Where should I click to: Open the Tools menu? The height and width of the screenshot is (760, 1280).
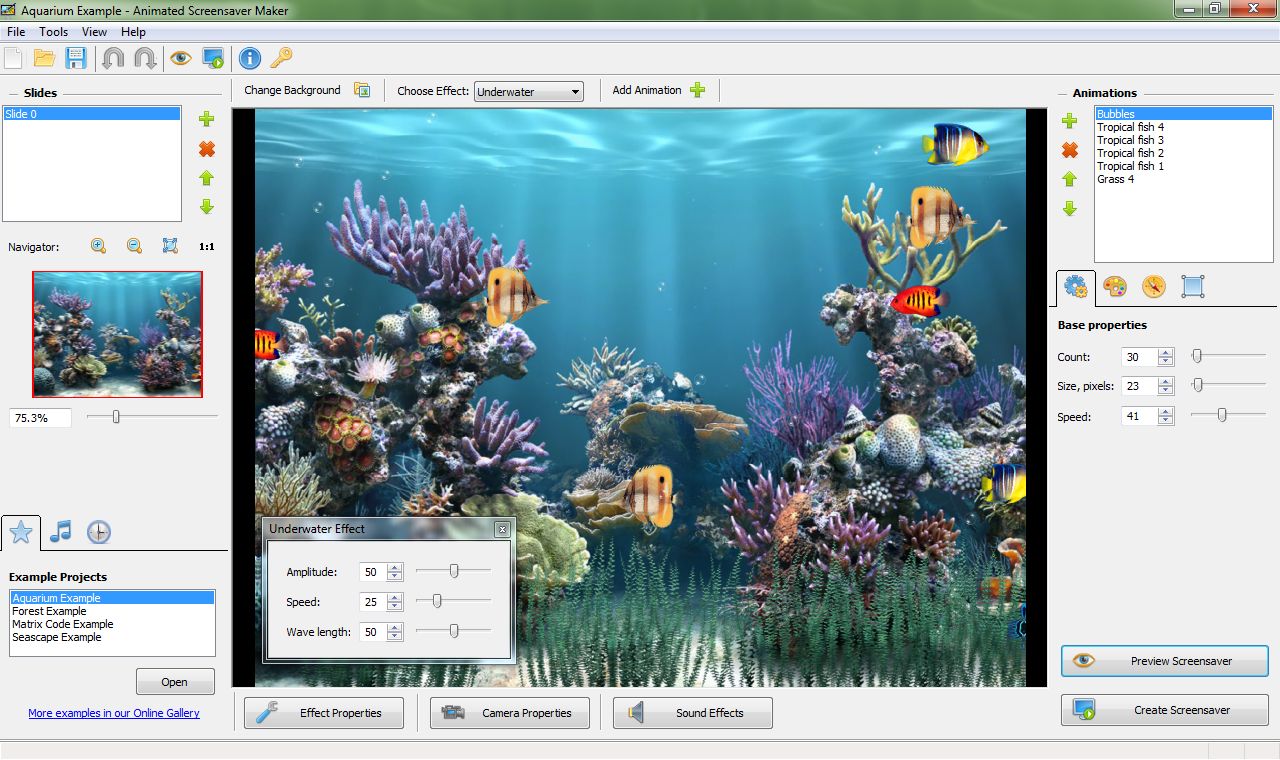53,31
